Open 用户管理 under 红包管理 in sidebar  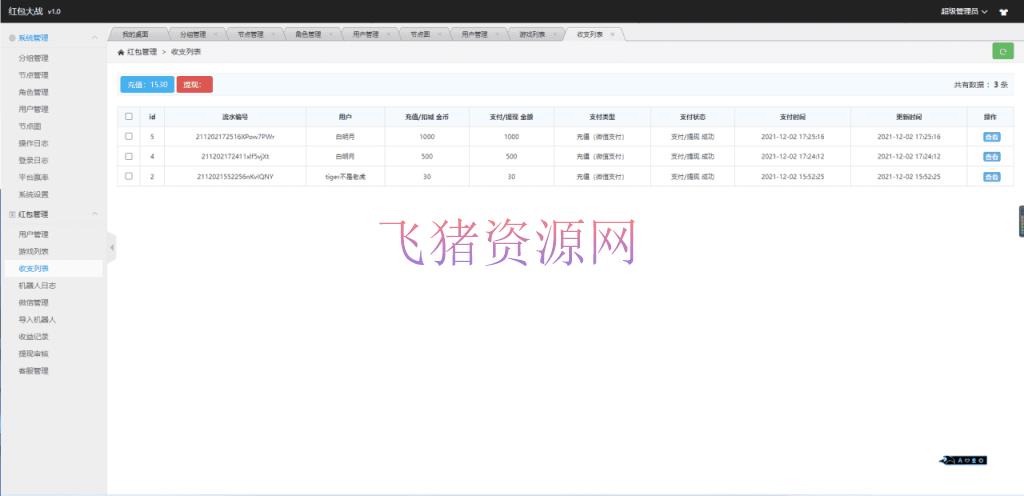33,234
